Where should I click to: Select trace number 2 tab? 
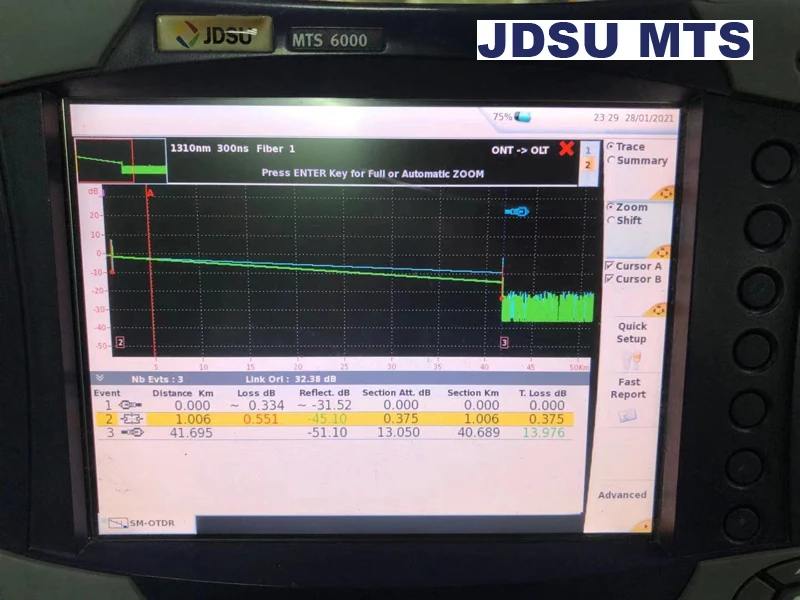pos(588,164)
